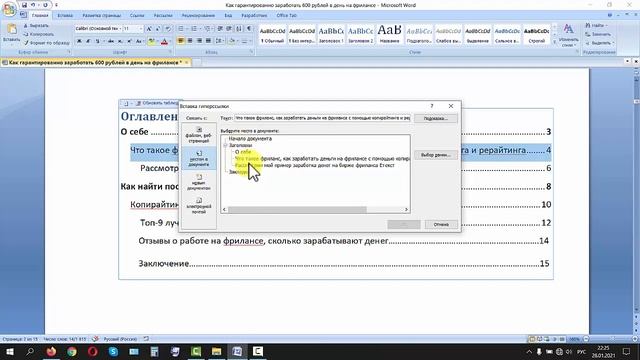Center text alignment in ribbon
The width and height of the screenshot is (640, 360).
click(190, 41)
